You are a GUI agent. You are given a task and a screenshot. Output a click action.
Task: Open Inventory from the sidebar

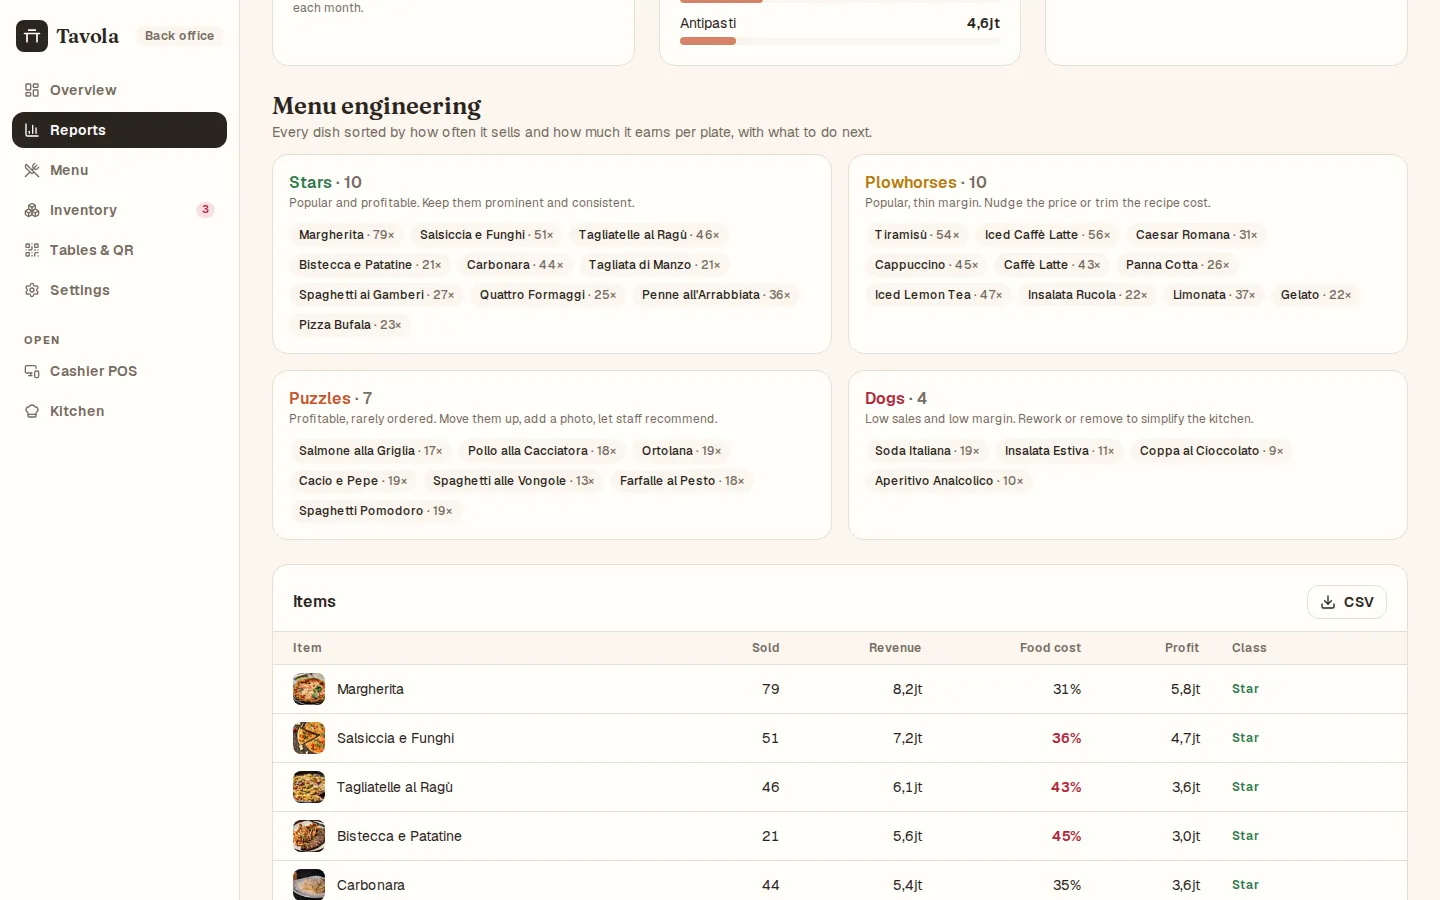(119, 210)
